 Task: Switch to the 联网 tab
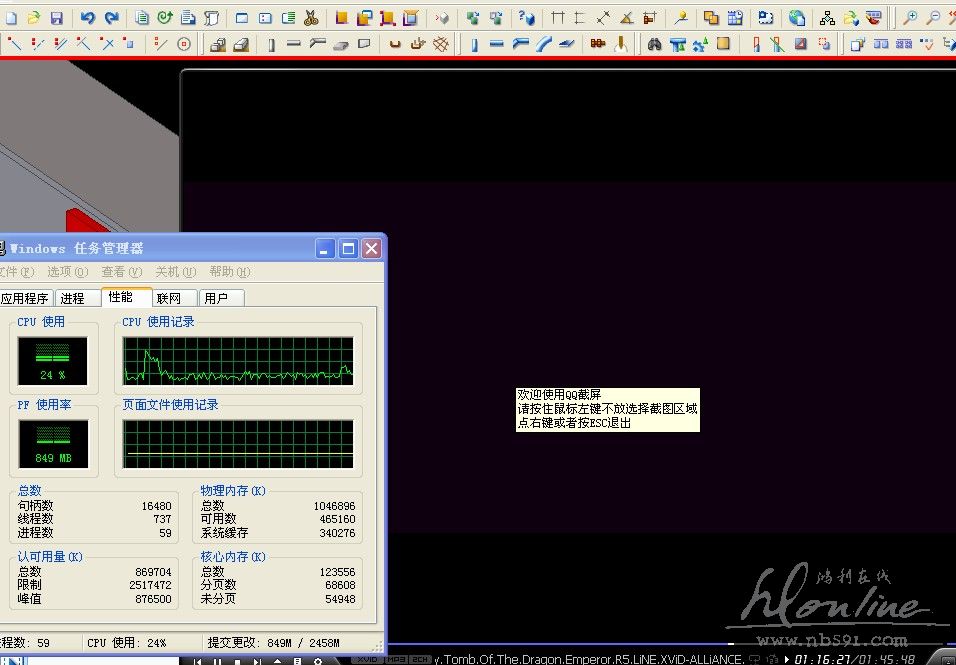169,298
